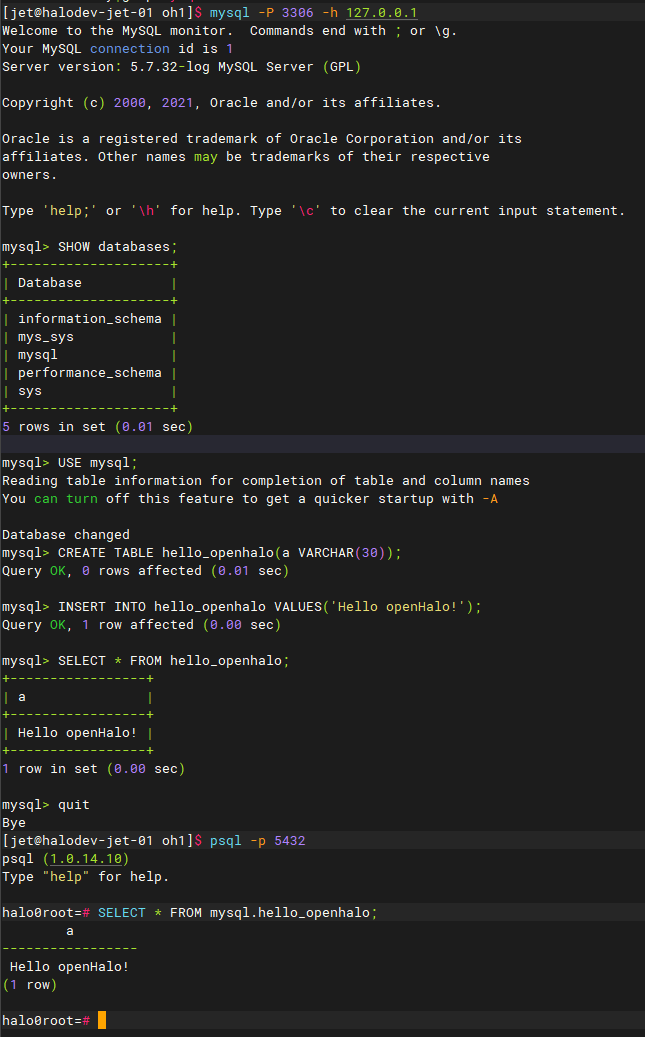Screen dimensions: 645x1037
Task: Click the IP address 127.0.0.1 in mysql command
Action: click(382, 13)
